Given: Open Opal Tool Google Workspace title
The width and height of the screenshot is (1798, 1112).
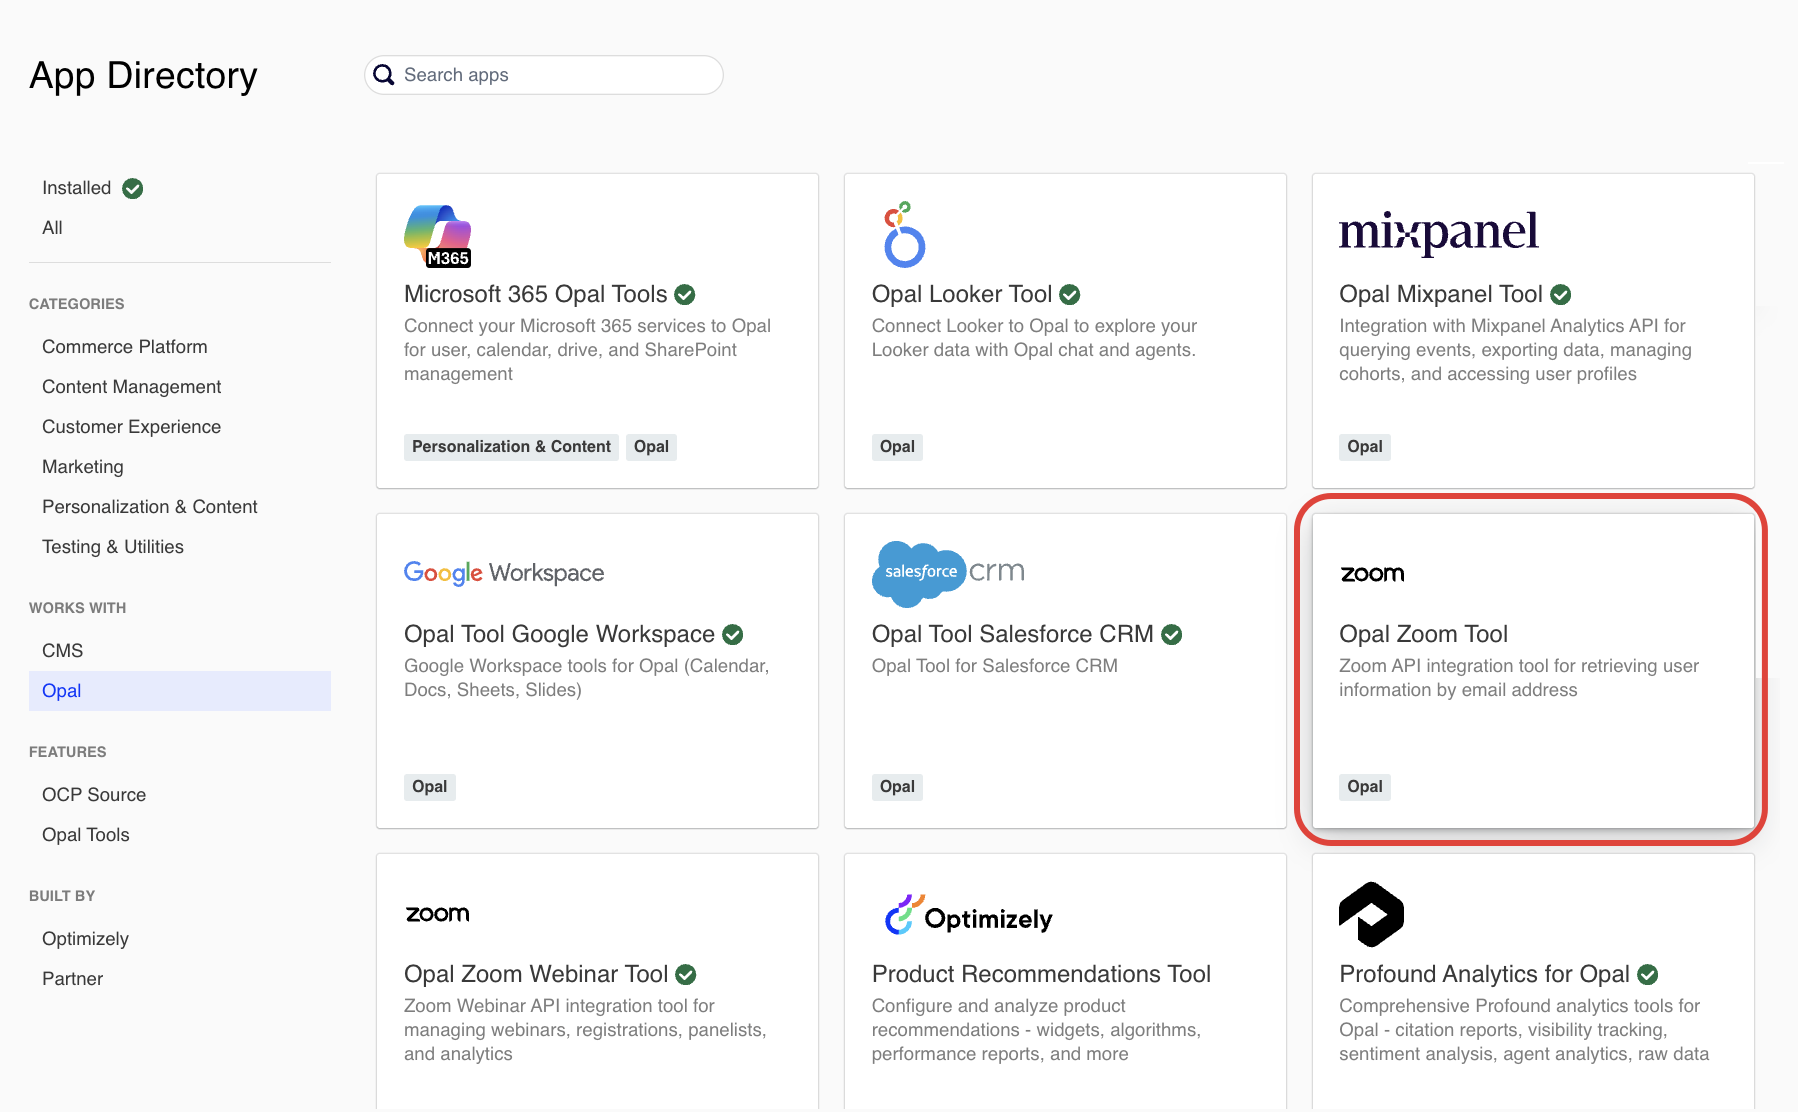Looking at the screenshot, I should coord(559,634).
